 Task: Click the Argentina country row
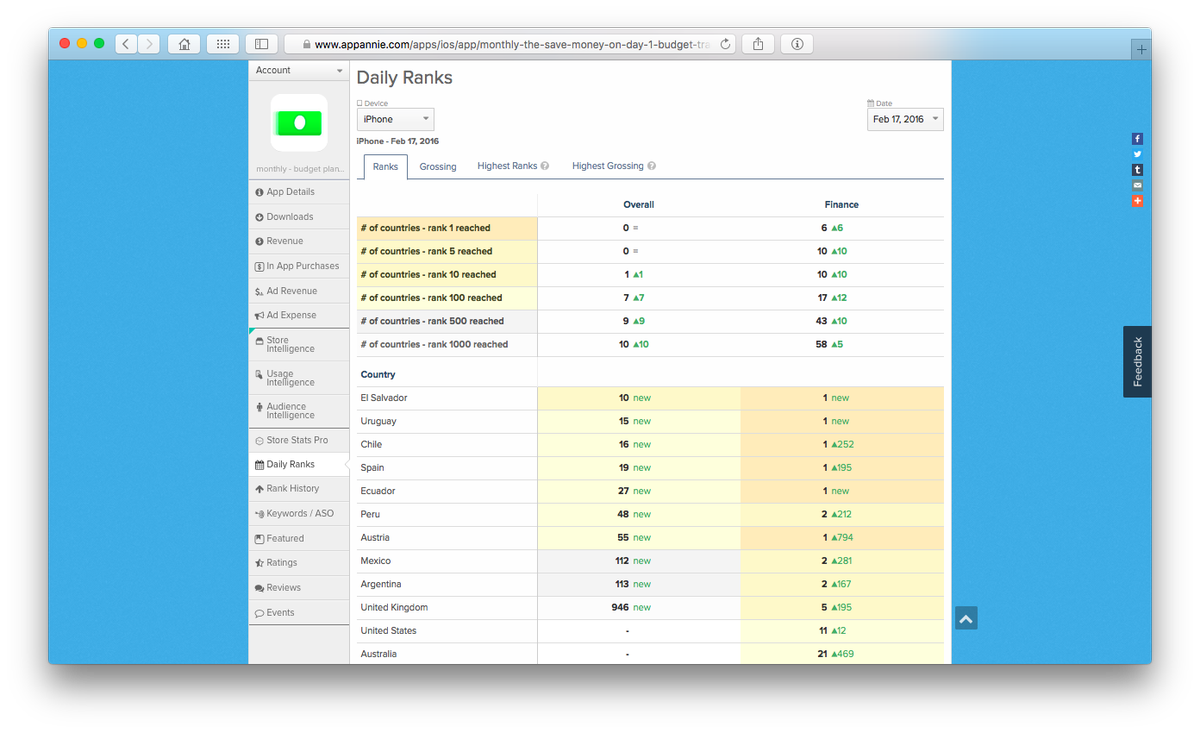pos(650,584)
